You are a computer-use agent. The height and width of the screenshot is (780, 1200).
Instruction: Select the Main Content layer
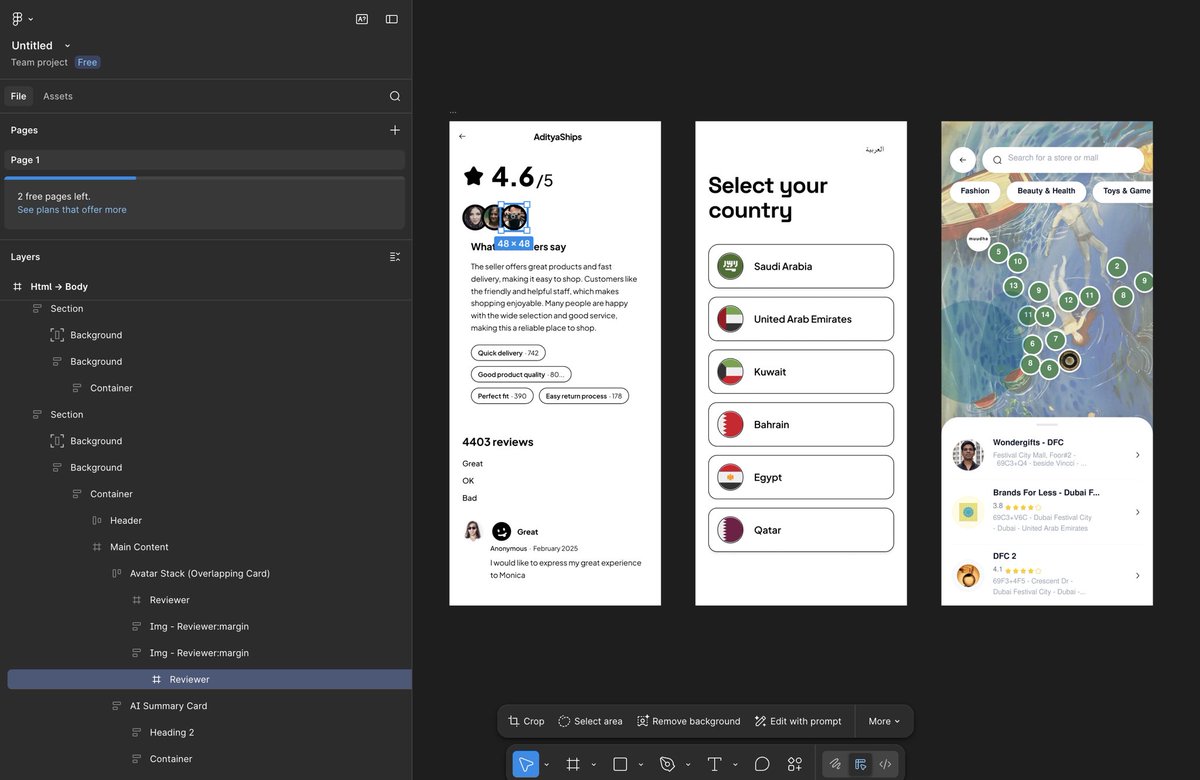tap(139, 547)
